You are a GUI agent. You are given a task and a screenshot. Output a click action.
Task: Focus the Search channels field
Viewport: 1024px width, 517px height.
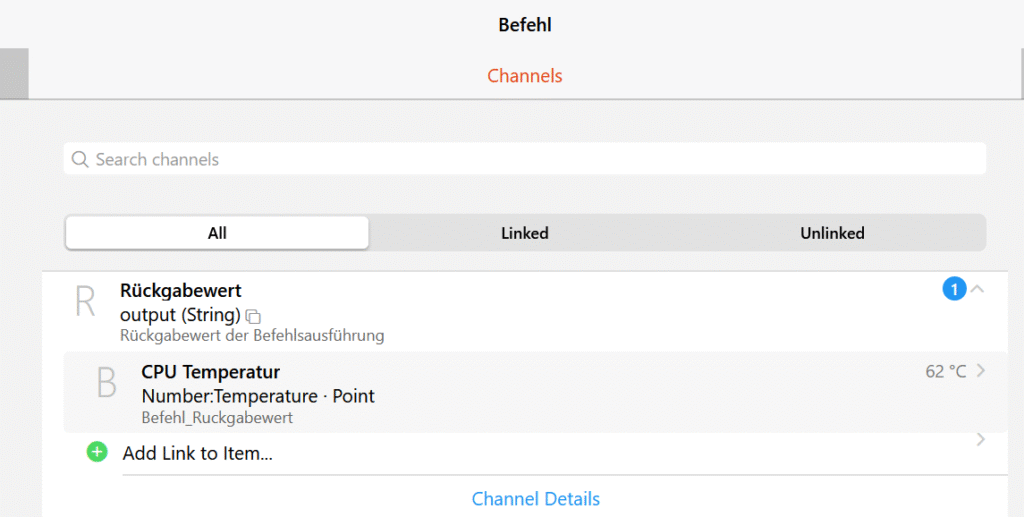(524, 159)
